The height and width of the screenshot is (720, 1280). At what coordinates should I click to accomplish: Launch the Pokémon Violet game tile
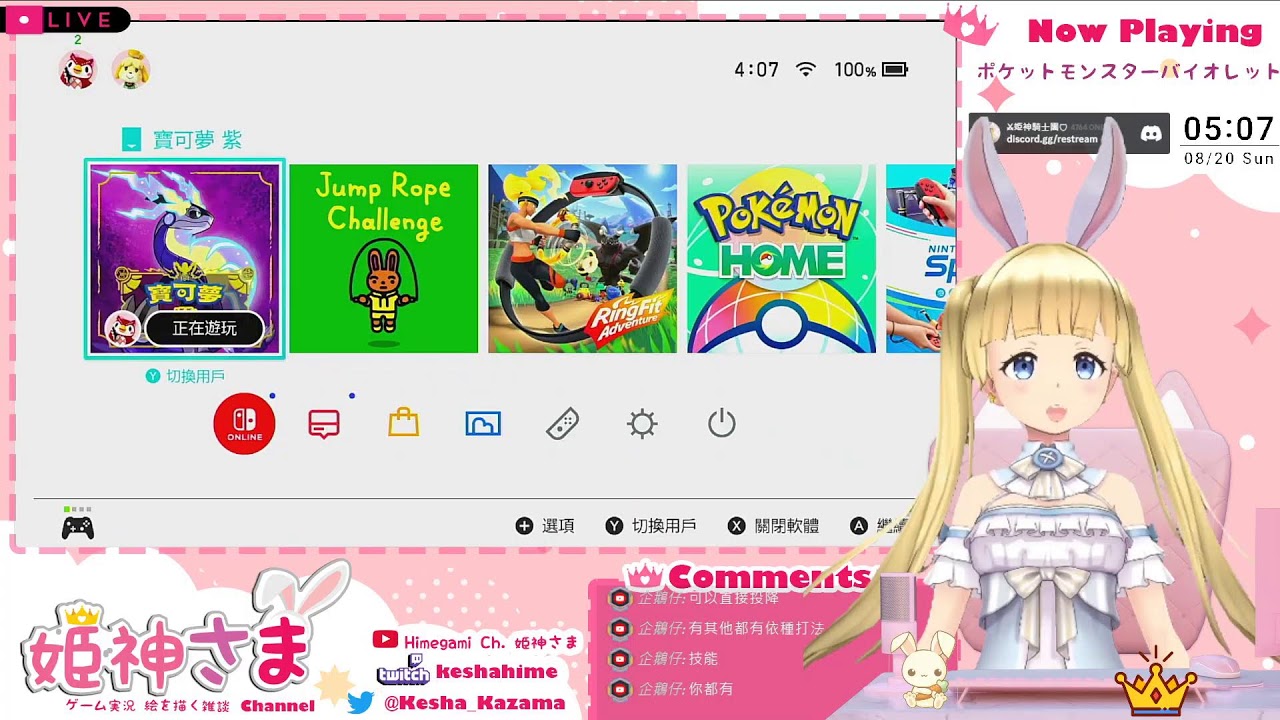(185, 258)
